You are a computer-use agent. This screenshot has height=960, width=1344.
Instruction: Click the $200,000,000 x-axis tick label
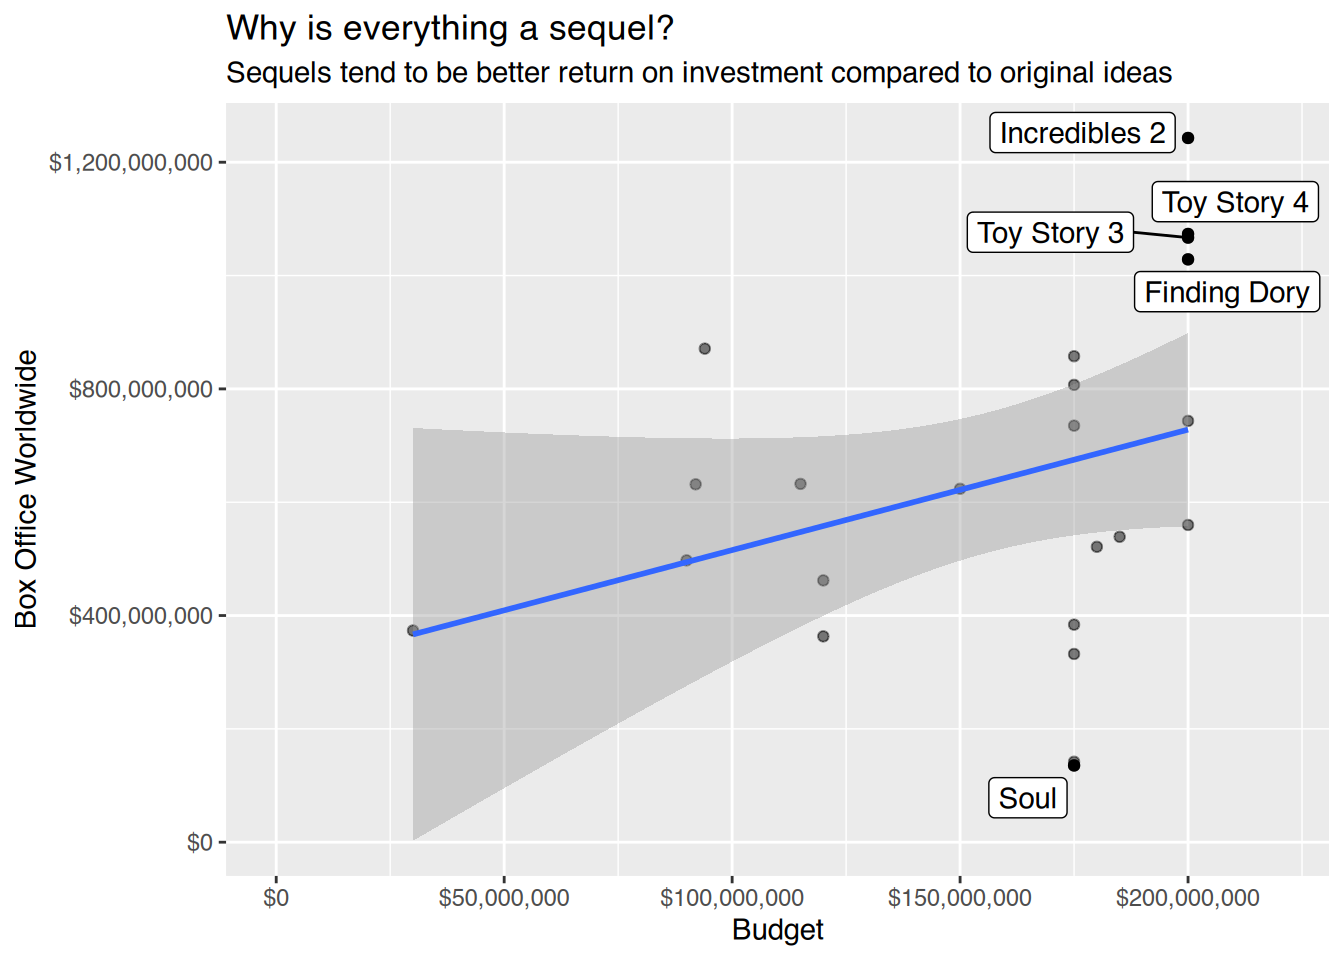click(x=1188, y=898)
